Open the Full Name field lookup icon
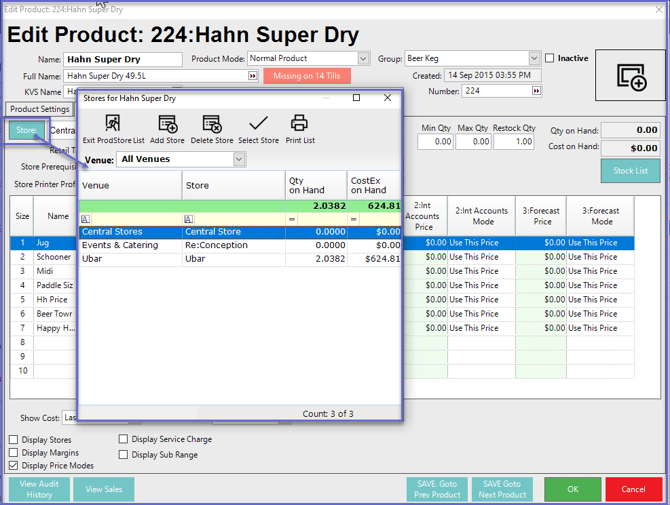The image size is (670, 505). click(x=253, y=76)
